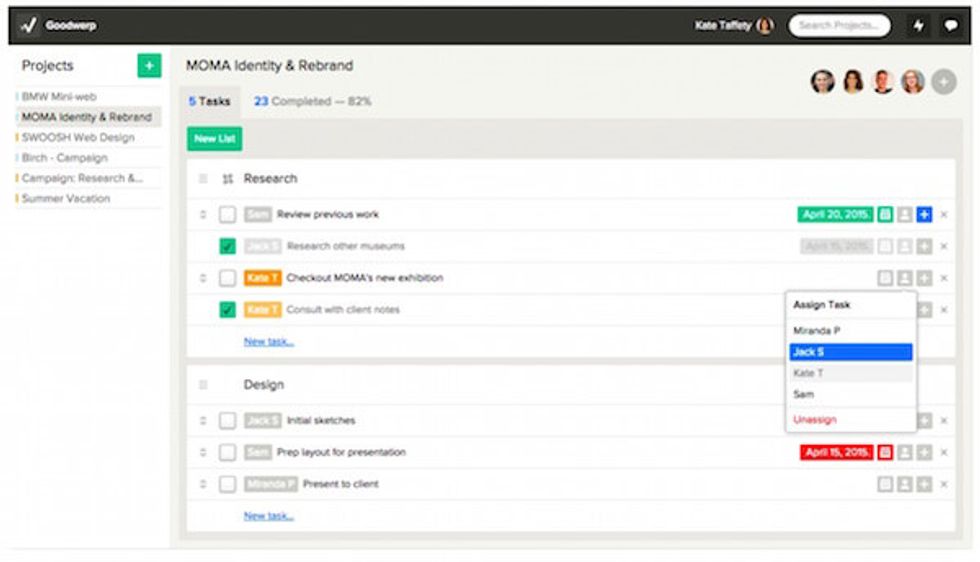
Task: Click blue plus icon on Review previous work
Action: click(924, 214)
